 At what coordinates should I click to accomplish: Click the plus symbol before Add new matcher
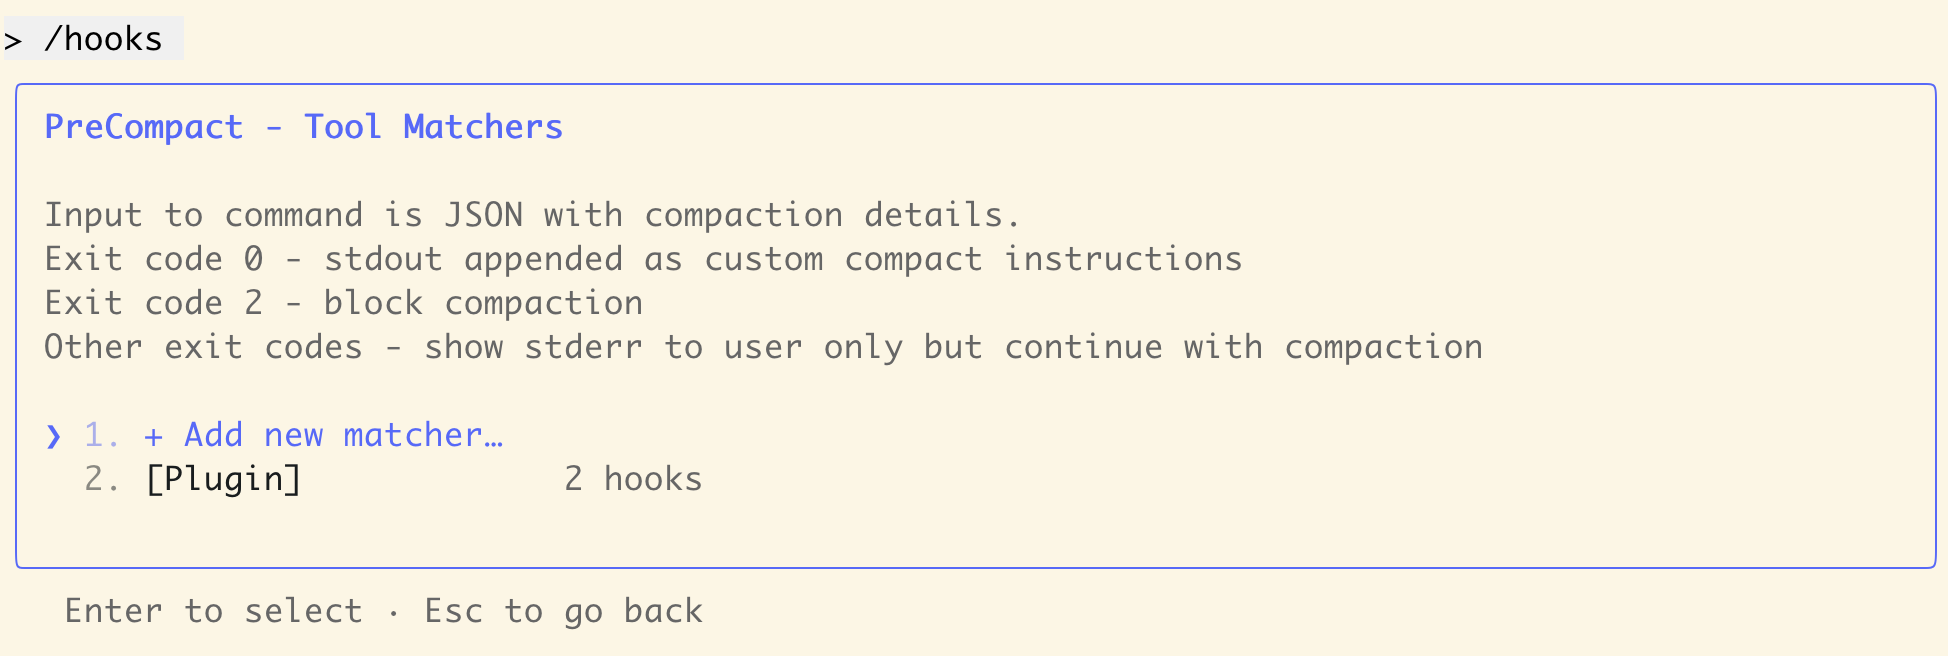pyautogui.click(x=155, y=434)
